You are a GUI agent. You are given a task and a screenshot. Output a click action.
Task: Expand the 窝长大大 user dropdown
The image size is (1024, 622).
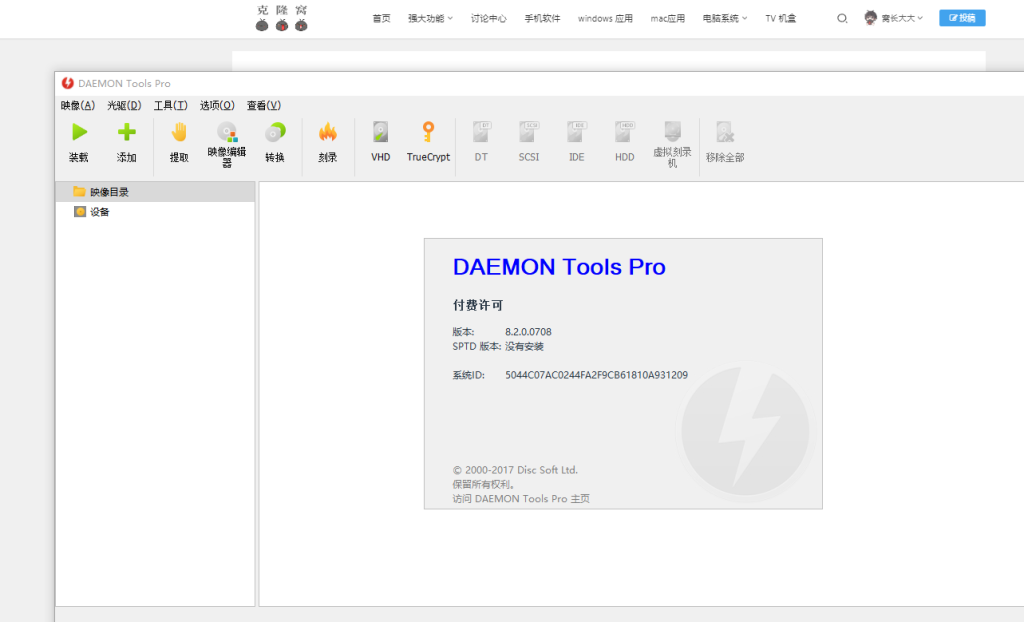click(902, 18)
